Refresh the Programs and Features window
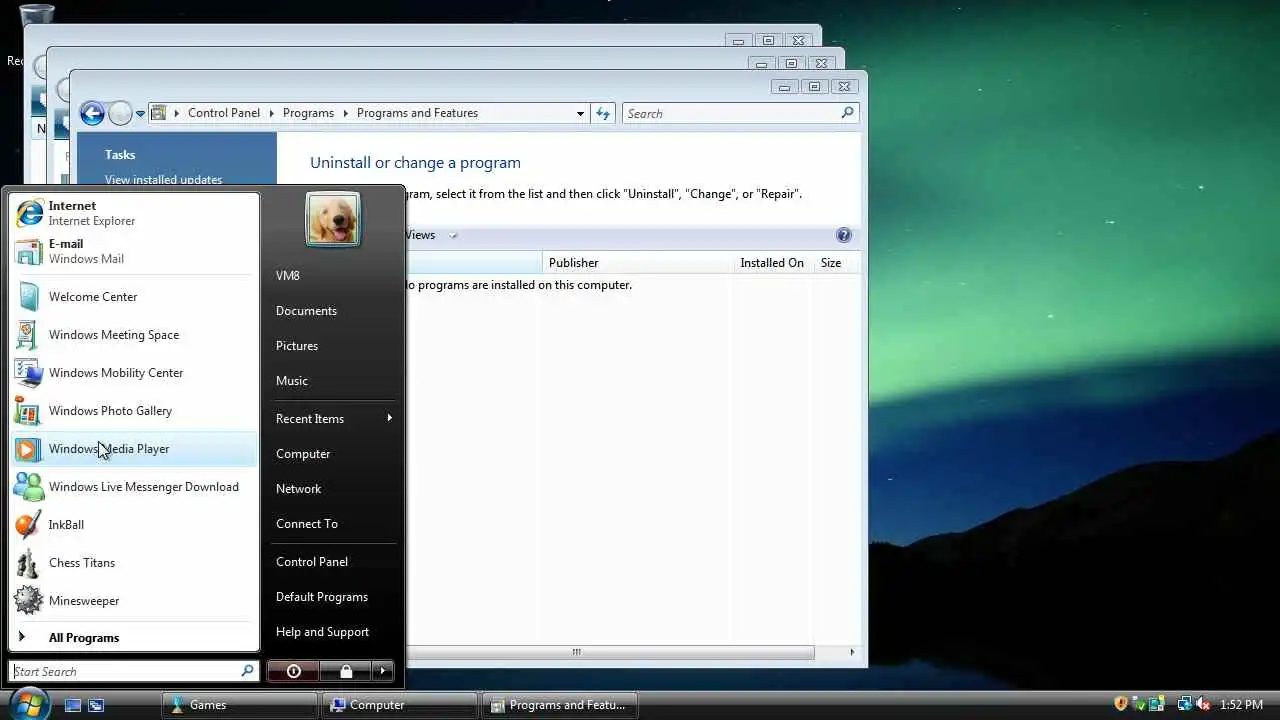The height and width of the screenshot is (720, 1280). pos(603,114)
